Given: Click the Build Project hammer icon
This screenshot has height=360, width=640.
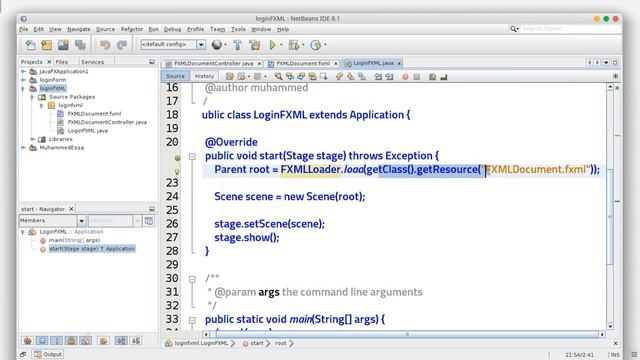Looking at the screenshot, I should pyautogui.click(x=238, y=45).
